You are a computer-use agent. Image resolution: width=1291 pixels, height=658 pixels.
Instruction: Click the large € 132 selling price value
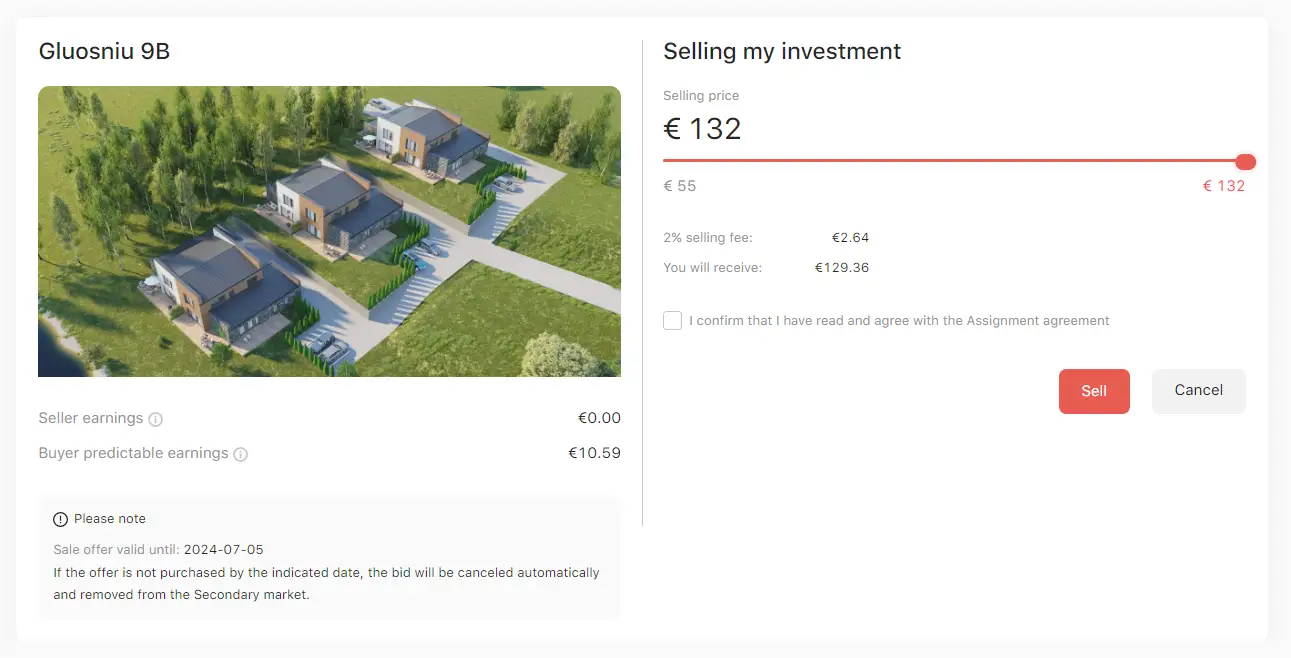tap(703, 129)
